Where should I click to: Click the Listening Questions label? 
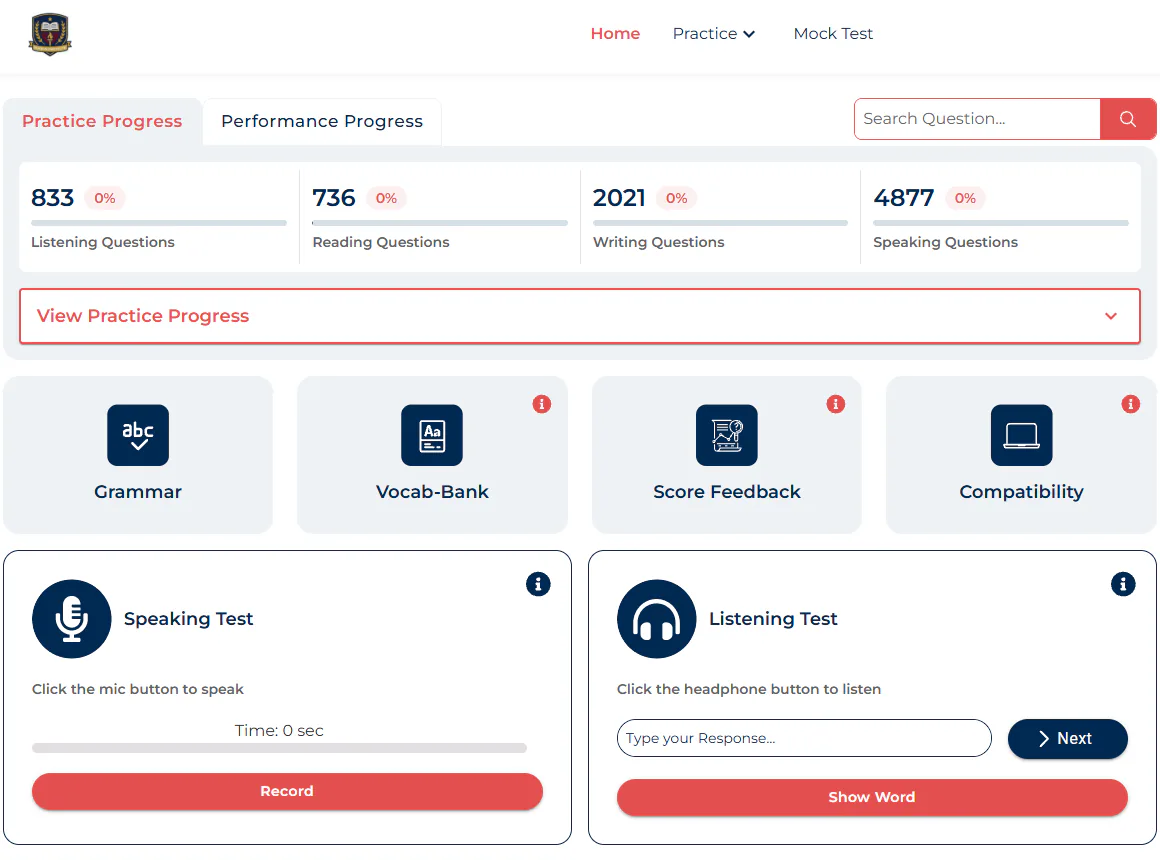pos(103,242)
